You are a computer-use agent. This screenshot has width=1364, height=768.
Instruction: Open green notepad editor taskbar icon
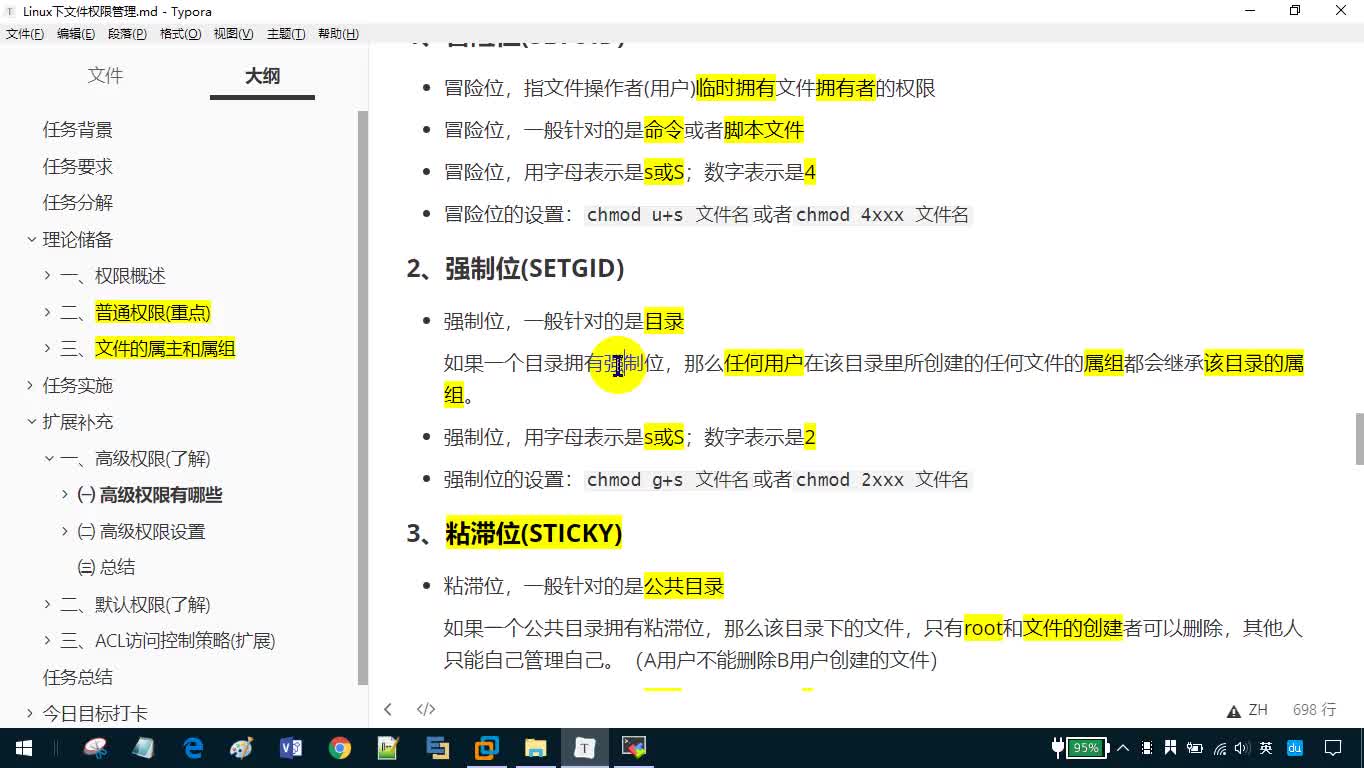[x=388, y=747]
